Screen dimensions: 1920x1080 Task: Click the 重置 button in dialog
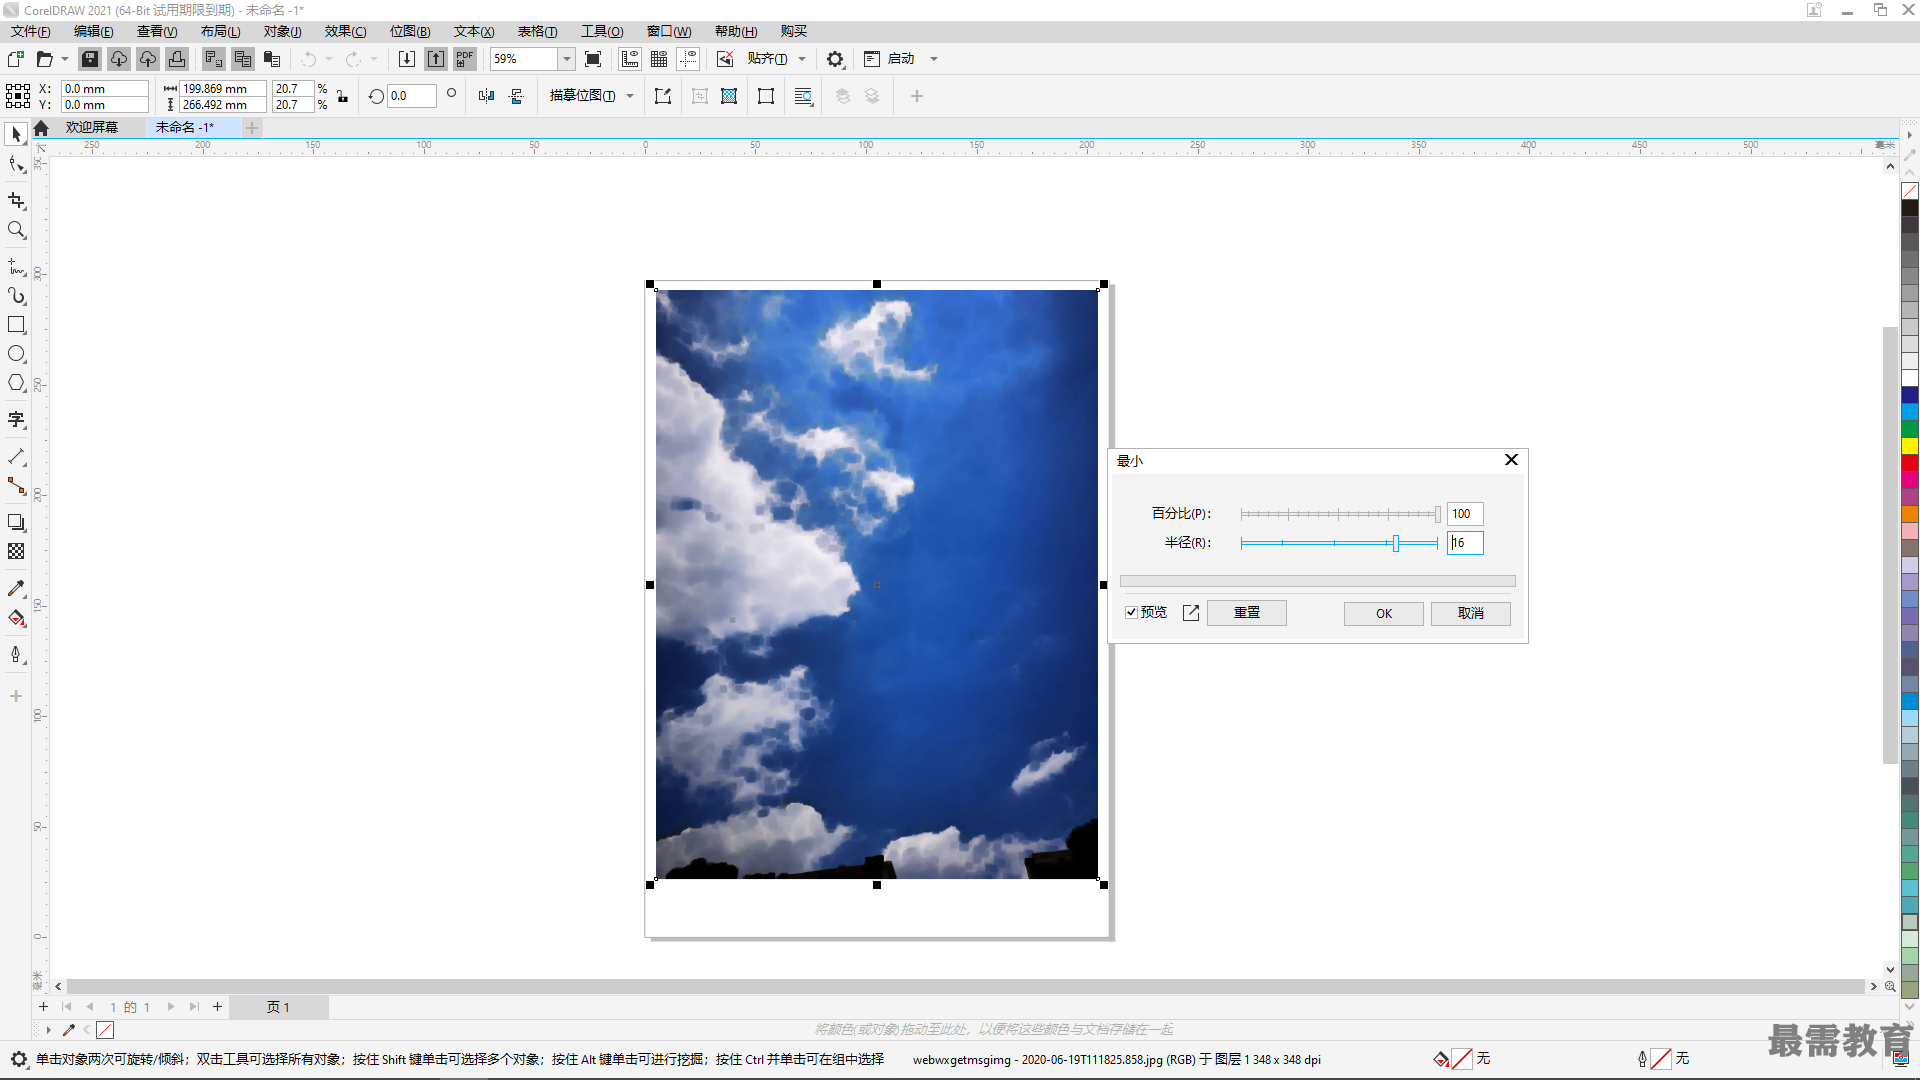1246,612
